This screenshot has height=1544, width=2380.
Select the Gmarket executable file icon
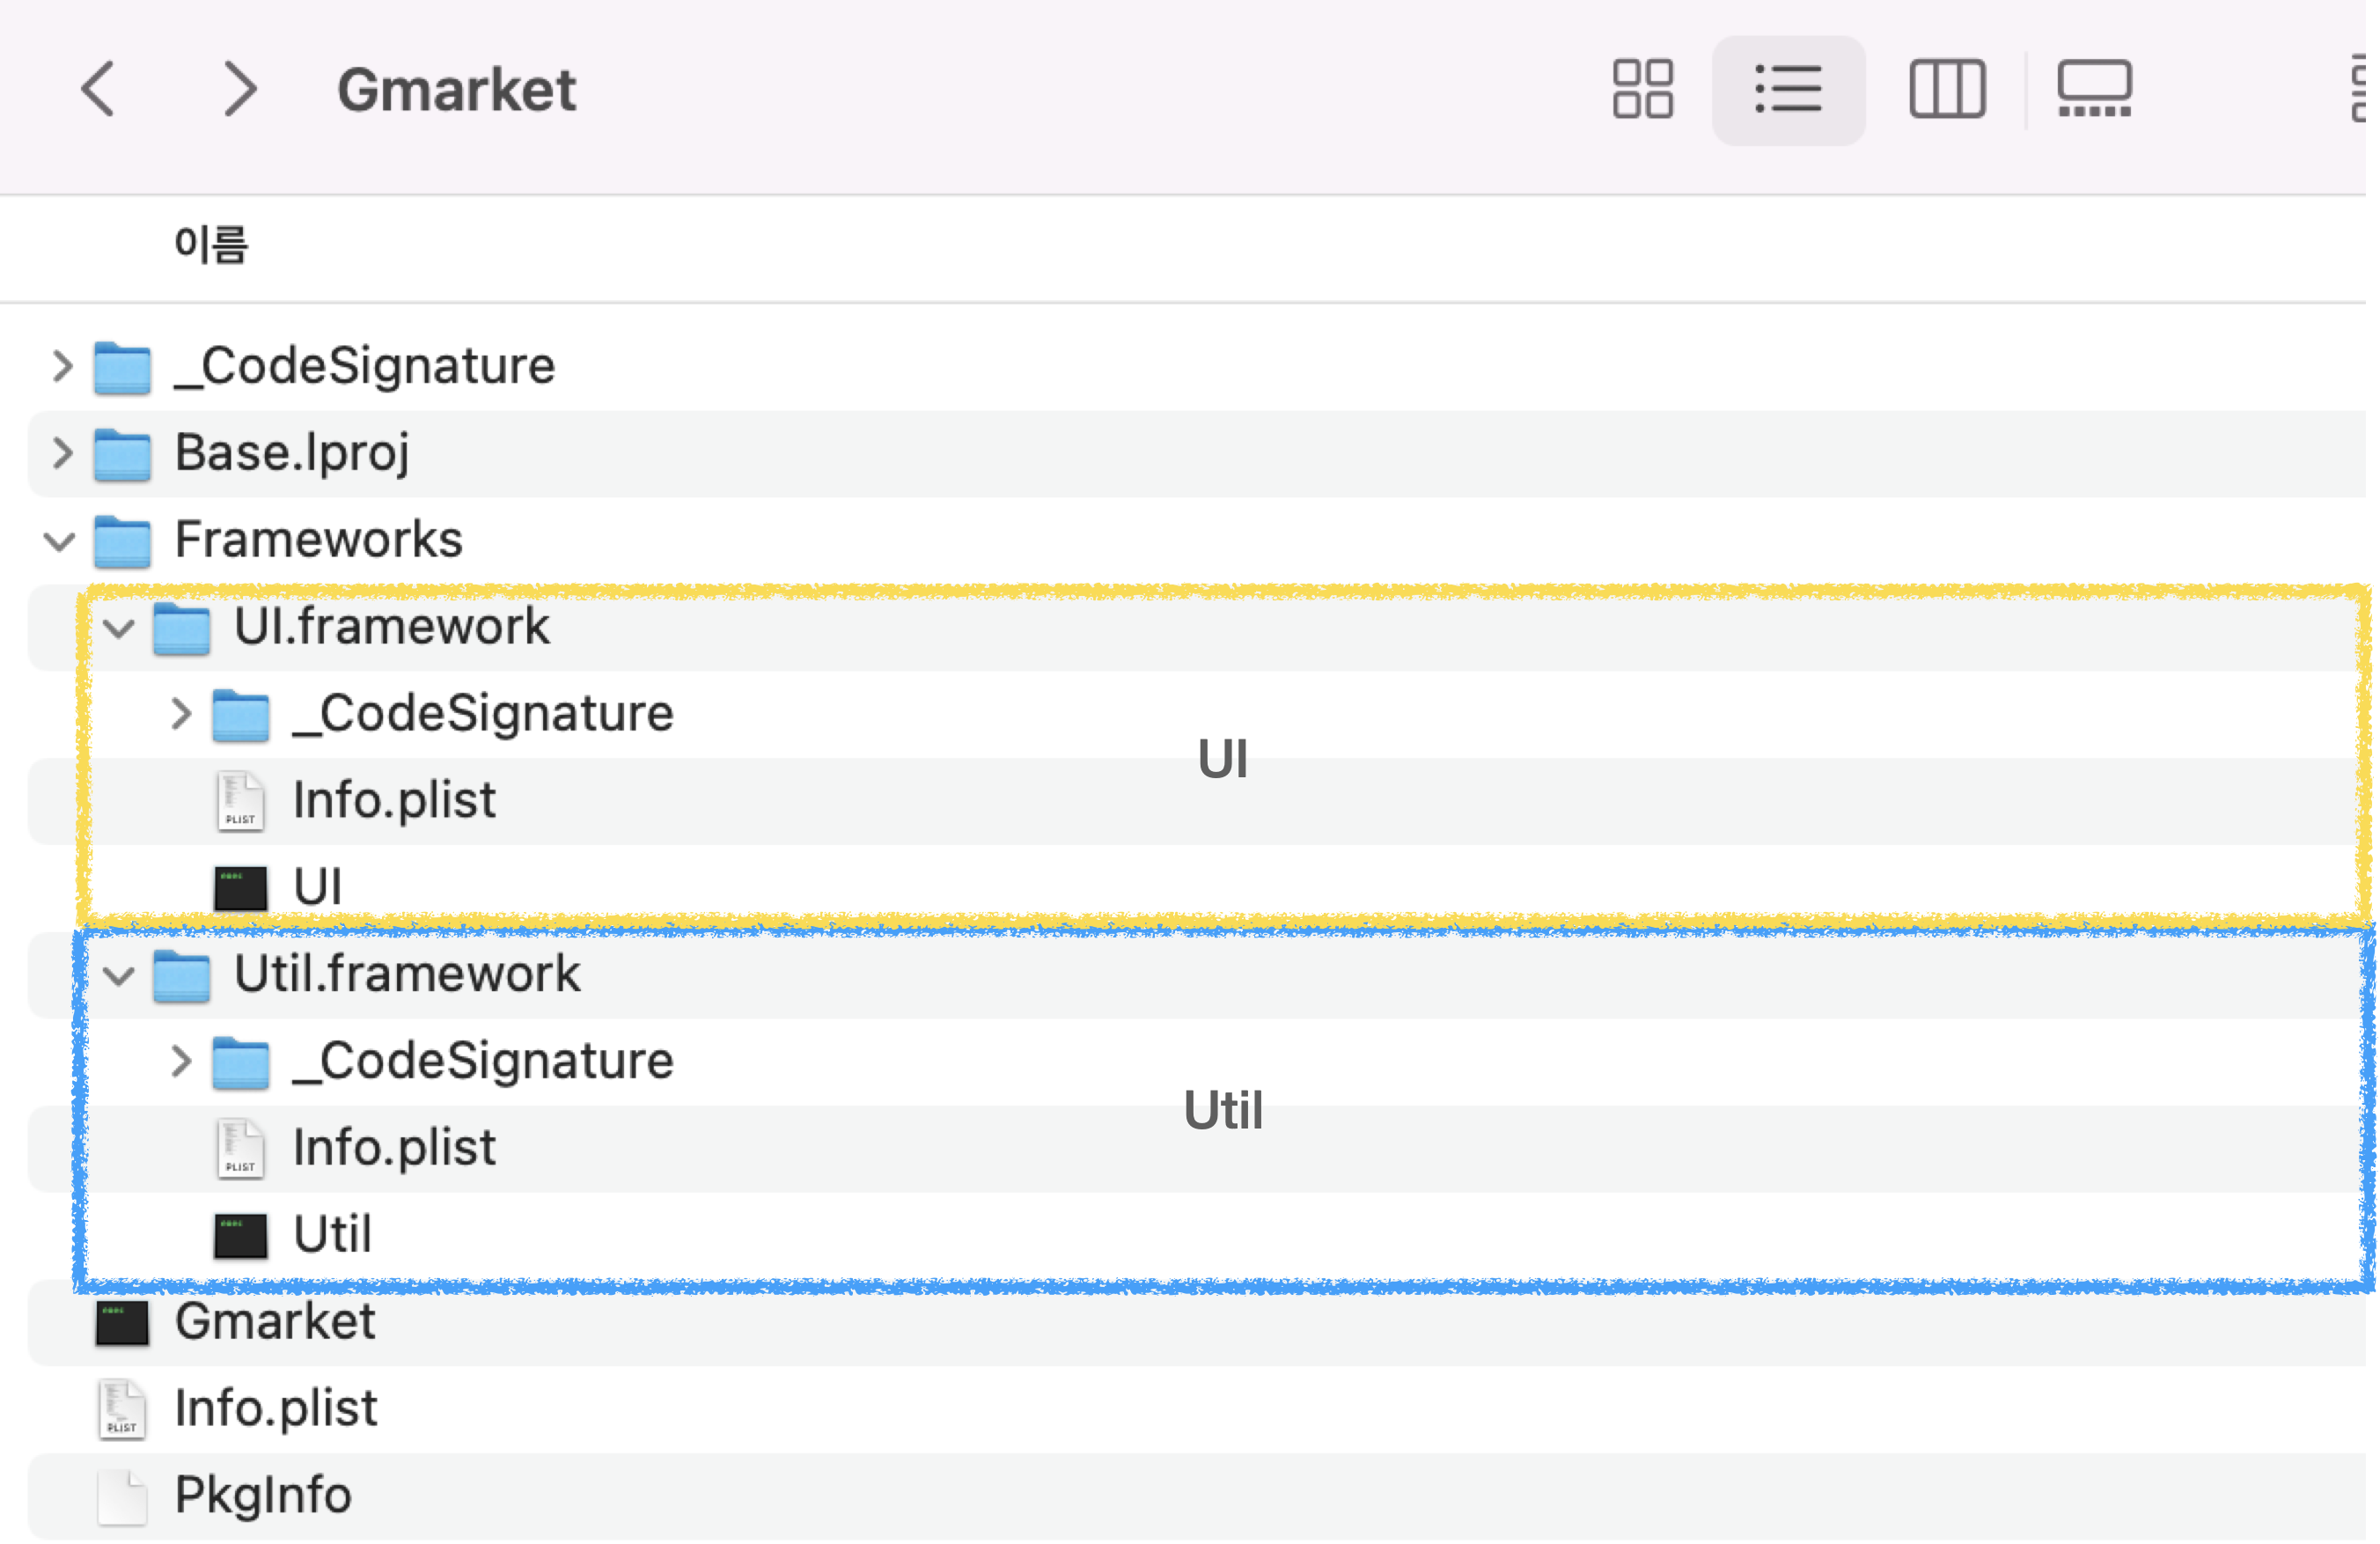122,1322
